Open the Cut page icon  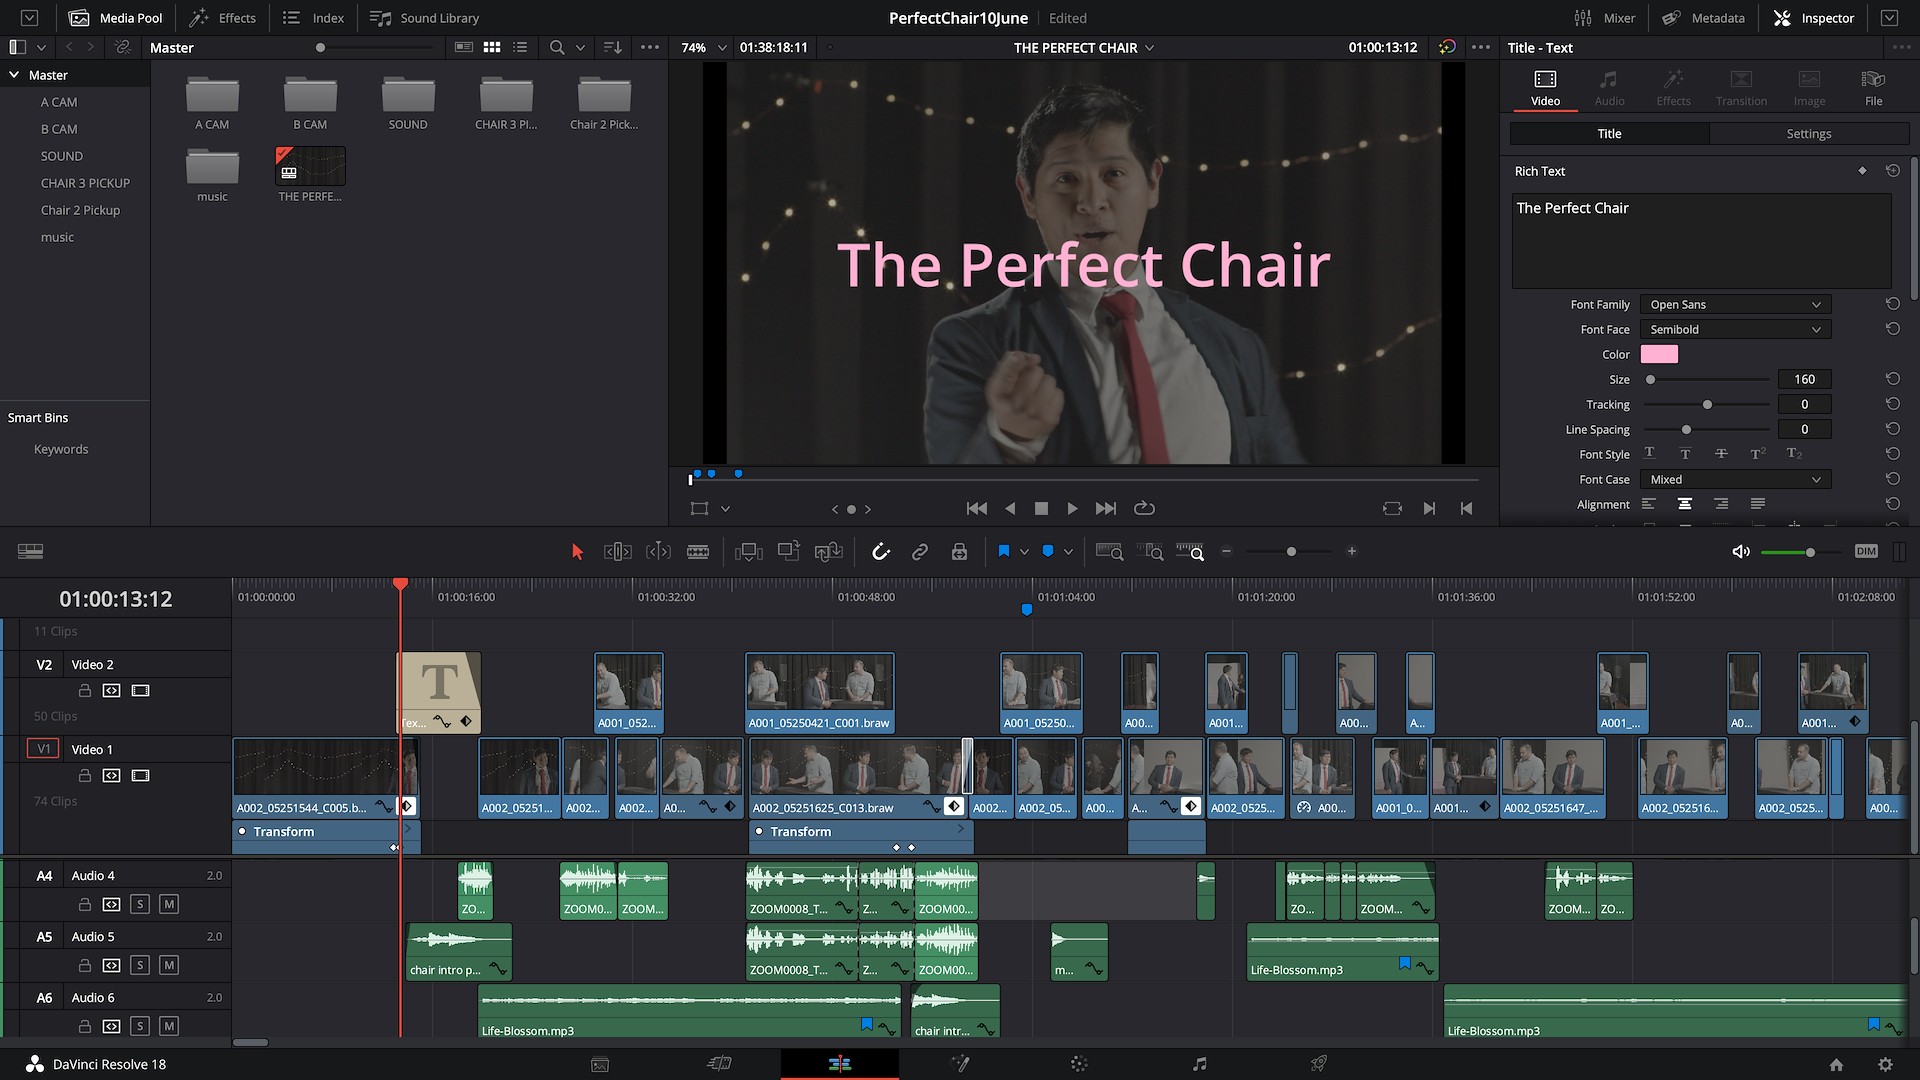[x=720, y=1064]
